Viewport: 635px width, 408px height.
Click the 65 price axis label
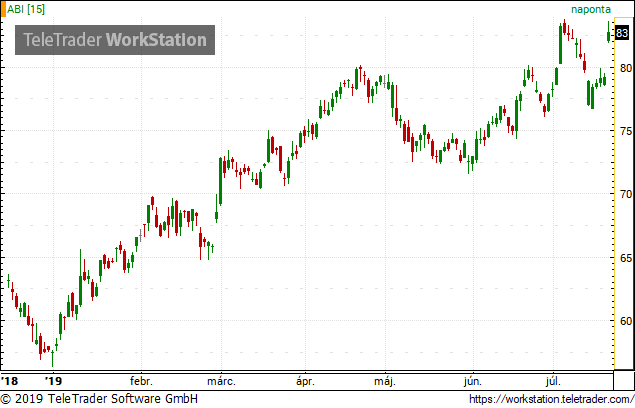point(626,258)
